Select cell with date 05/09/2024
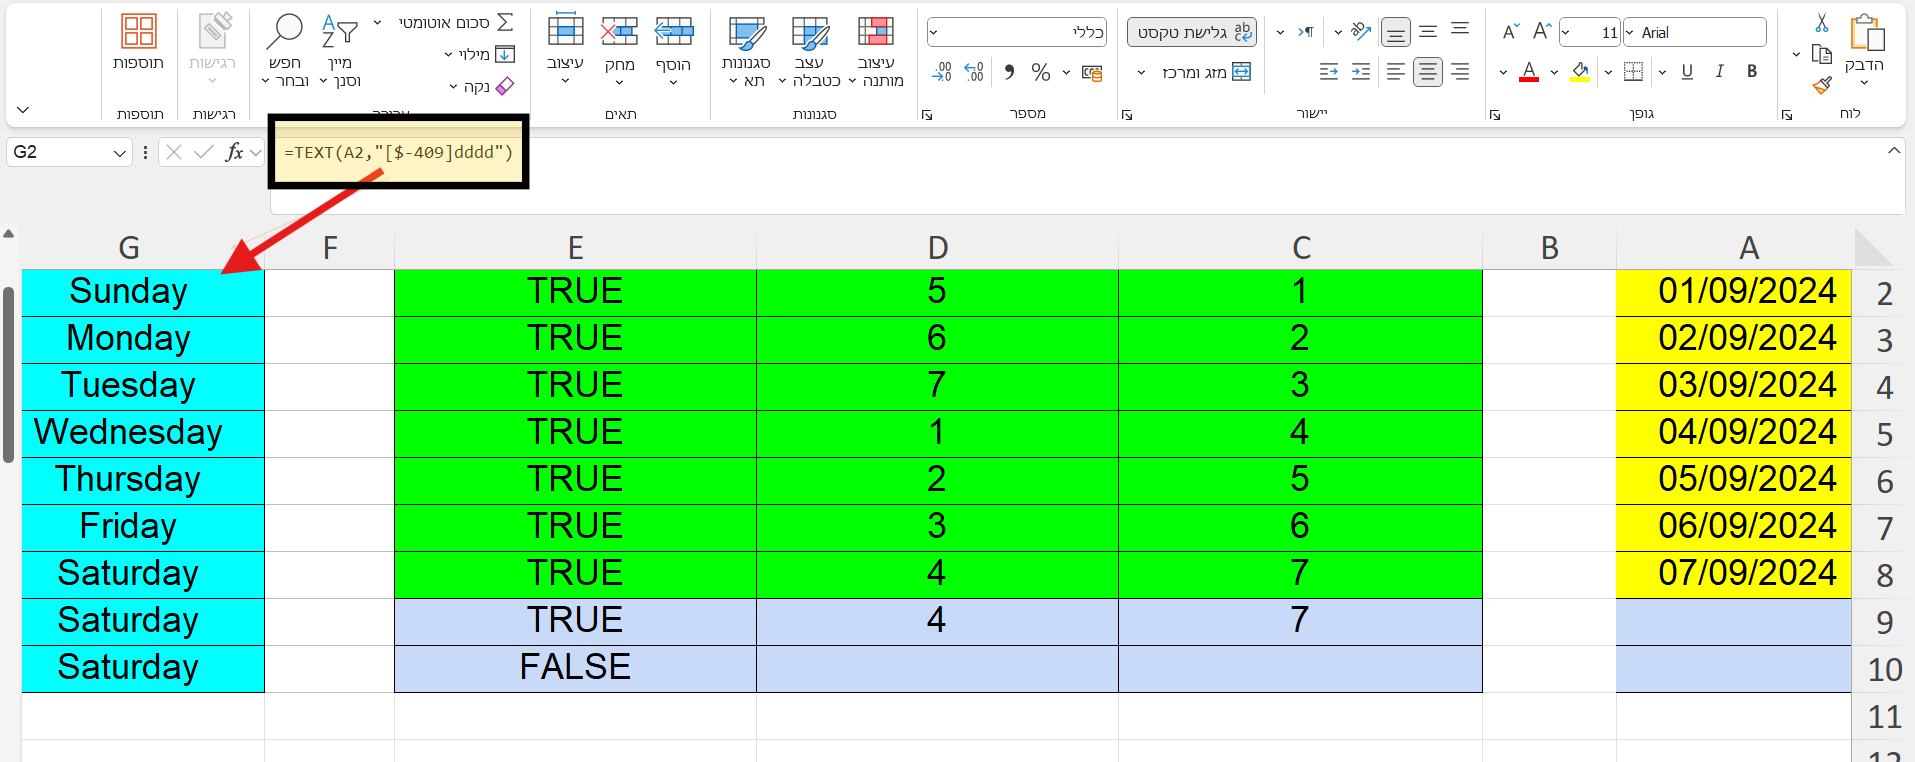This screenshot has height=762, width=1915. coord(1734,480)
